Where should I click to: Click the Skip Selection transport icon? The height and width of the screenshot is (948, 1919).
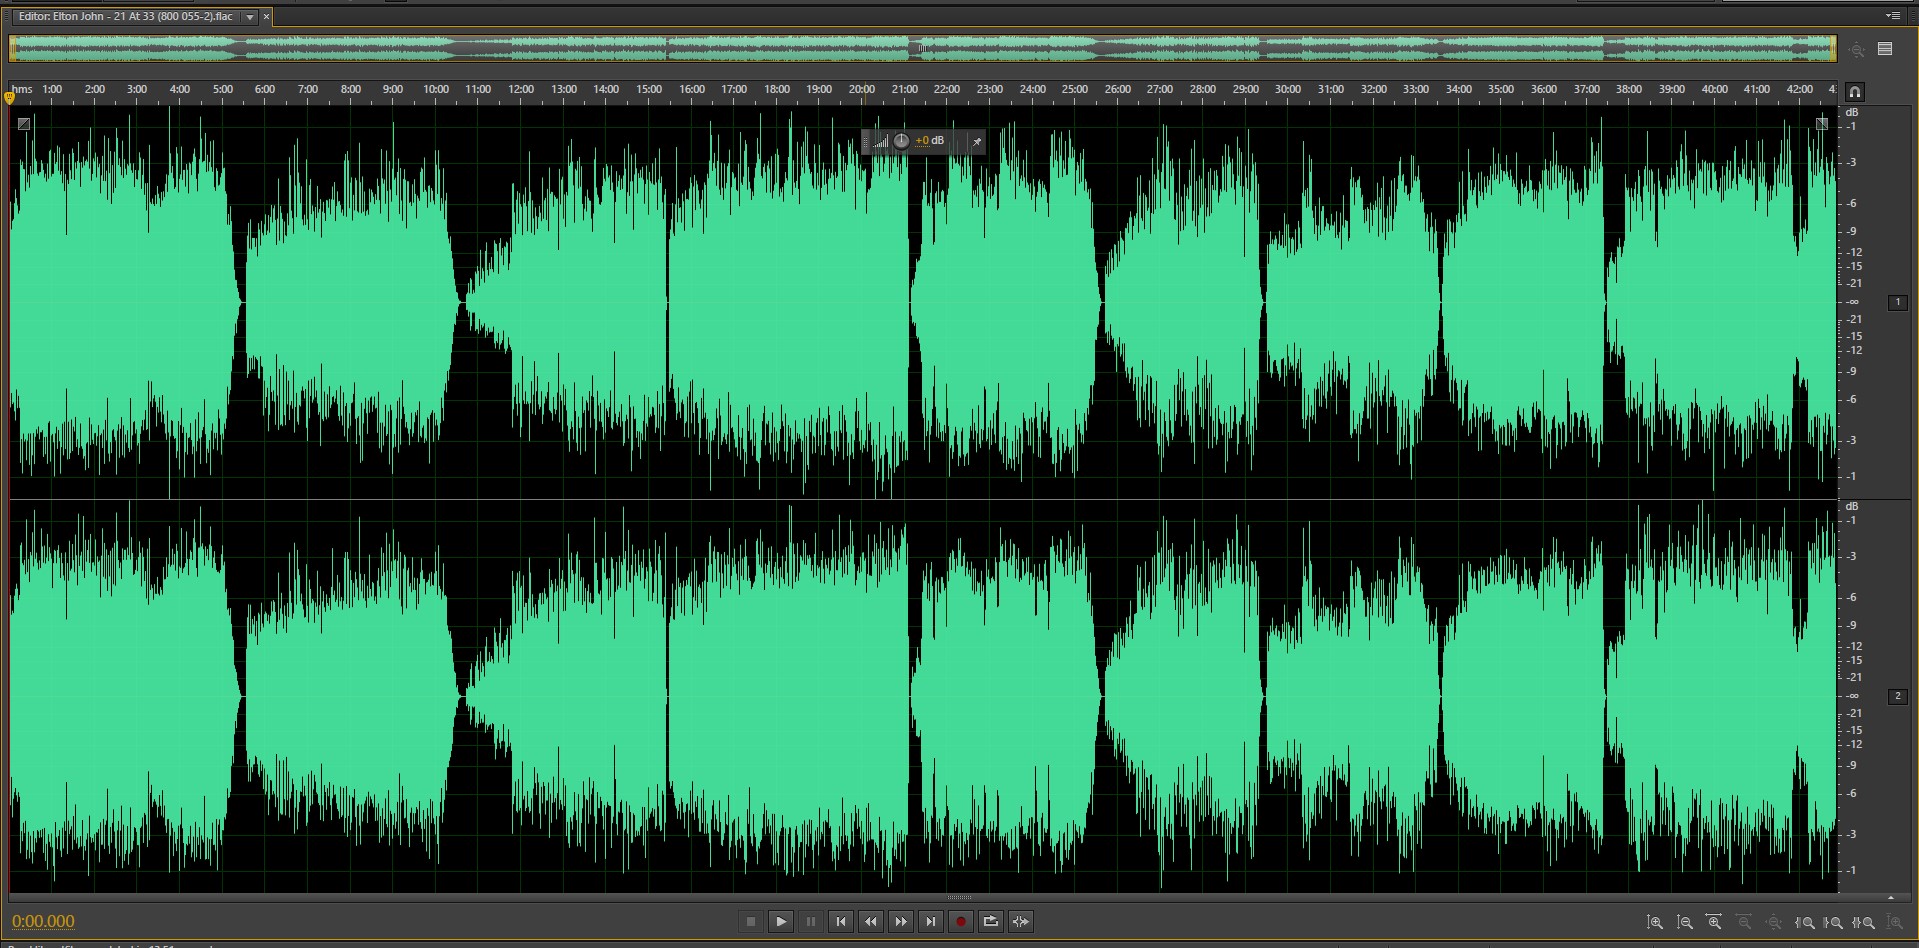pos(1021,922)
